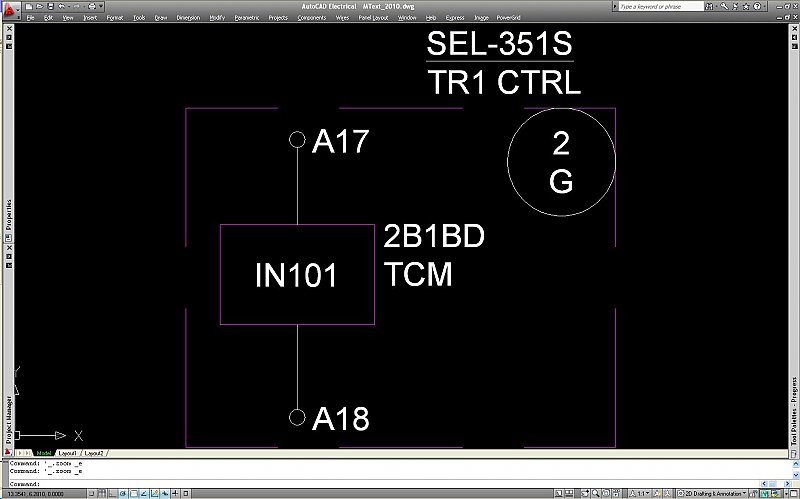Click the IN101 text in the drawing
The height and width of the screenshot is (499, 800).
[x=296, y=276]
